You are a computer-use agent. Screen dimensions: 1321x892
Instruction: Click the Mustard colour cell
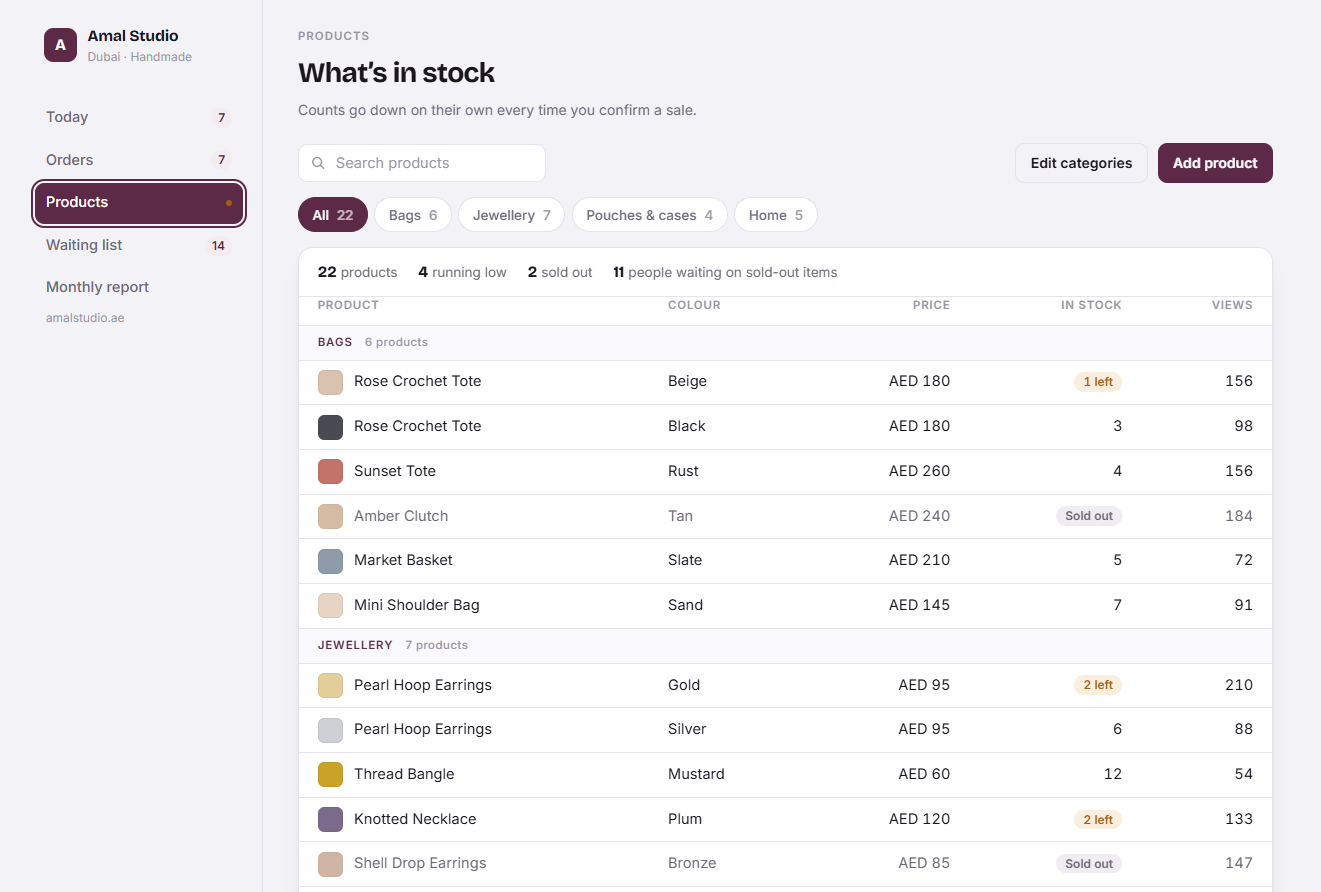click(696, 774)
